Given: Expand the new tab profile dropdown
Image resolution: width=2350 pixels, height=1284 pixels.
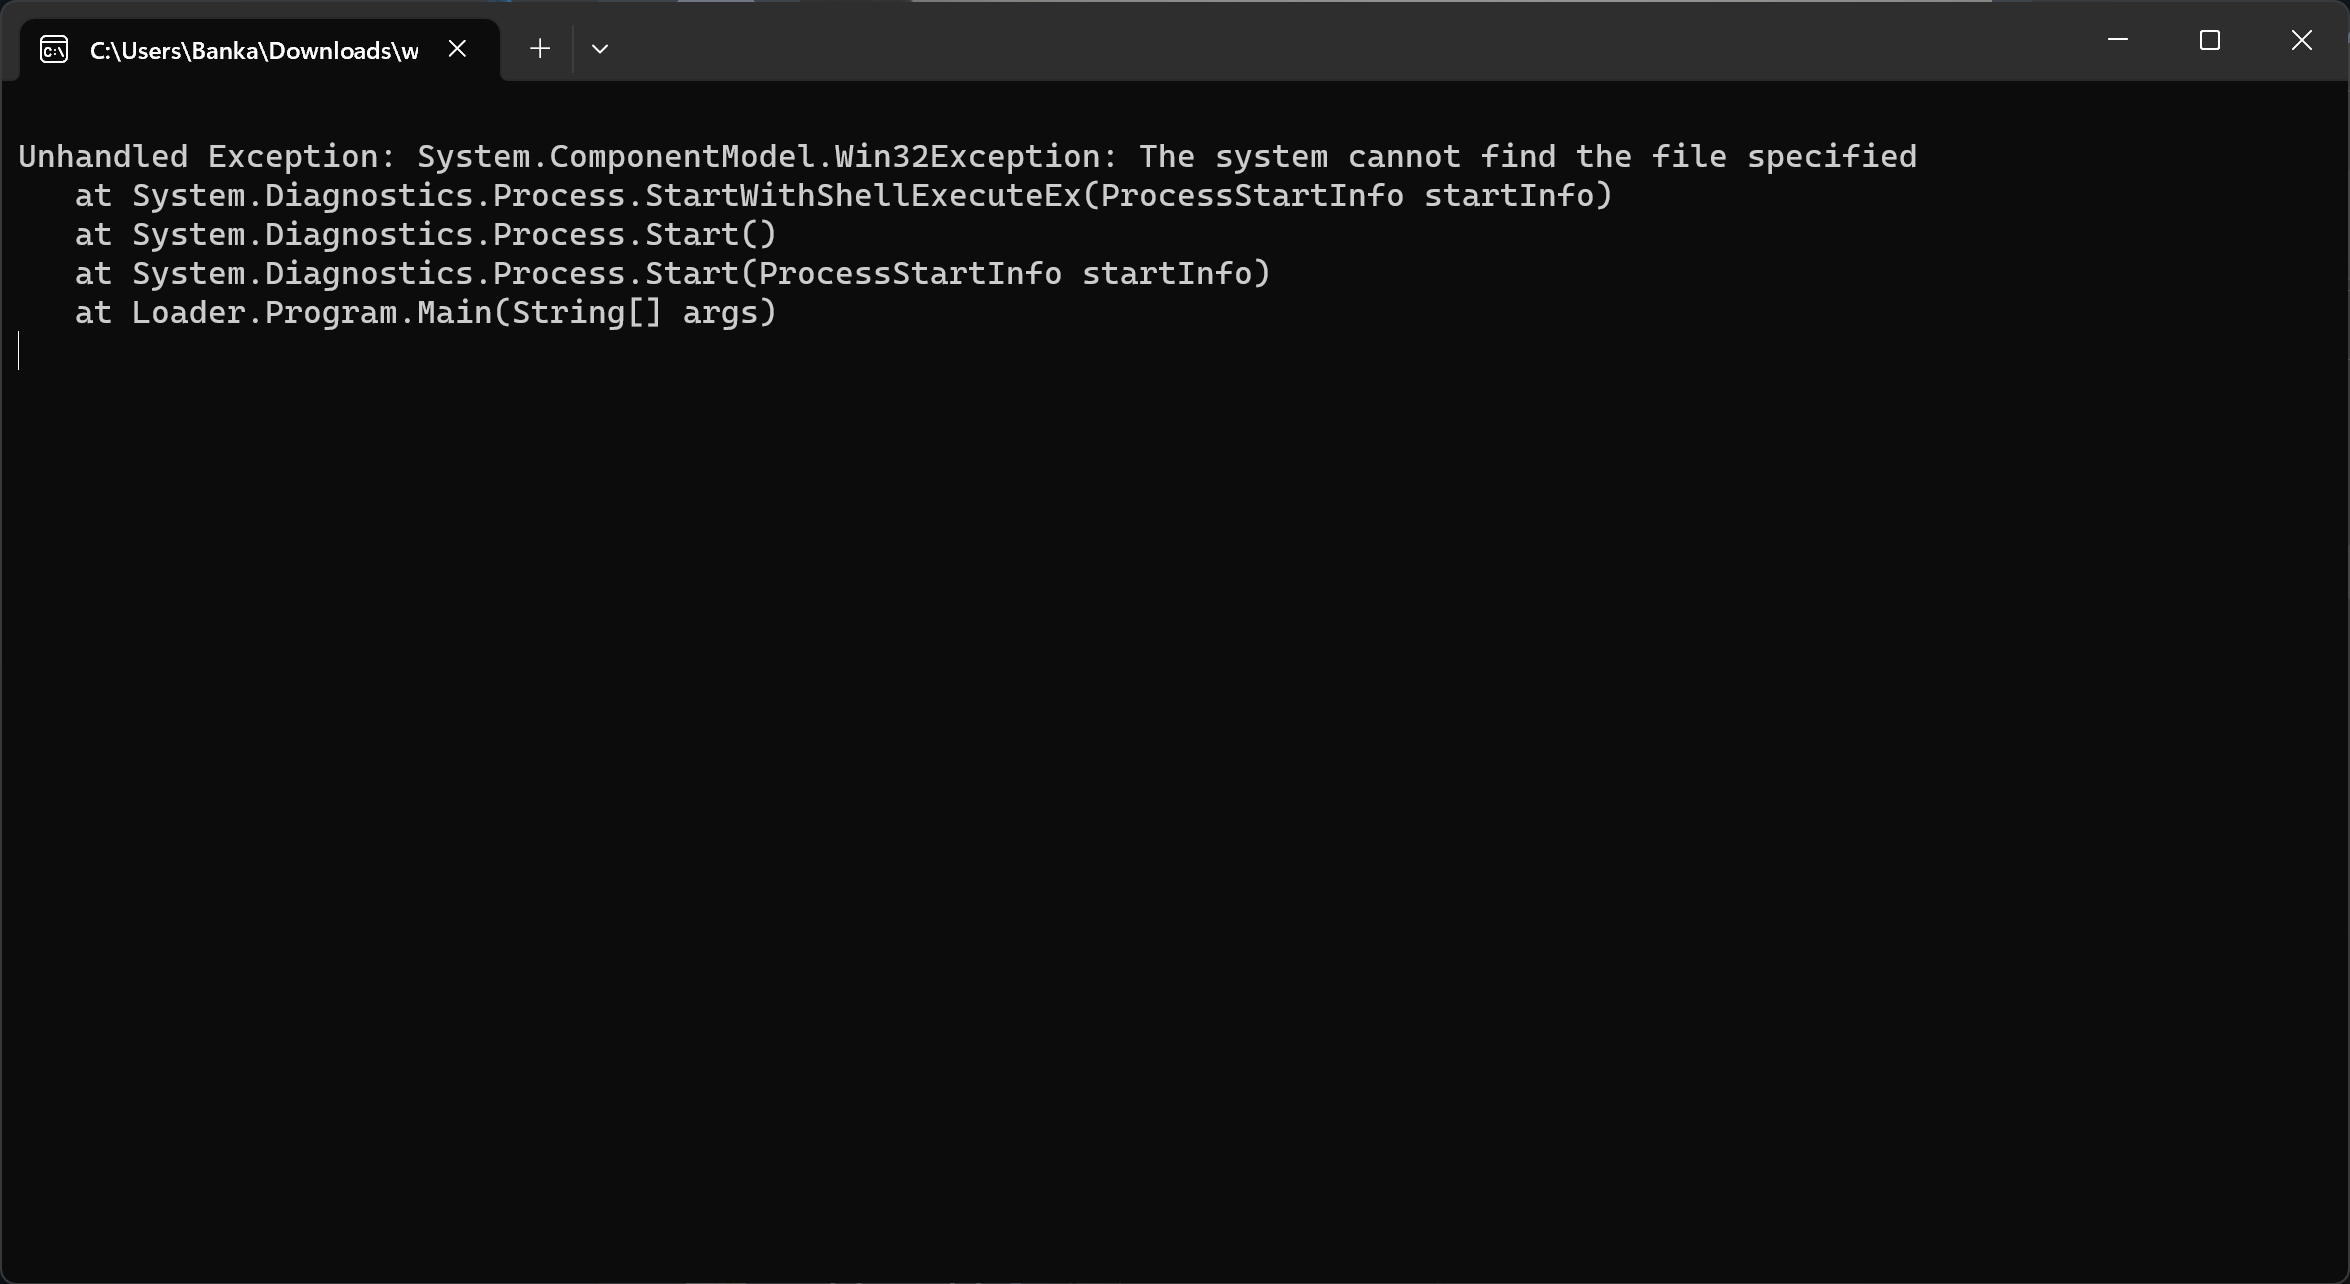Looking at the screenshot, I should pyautogui.click(x=600, y=48).
